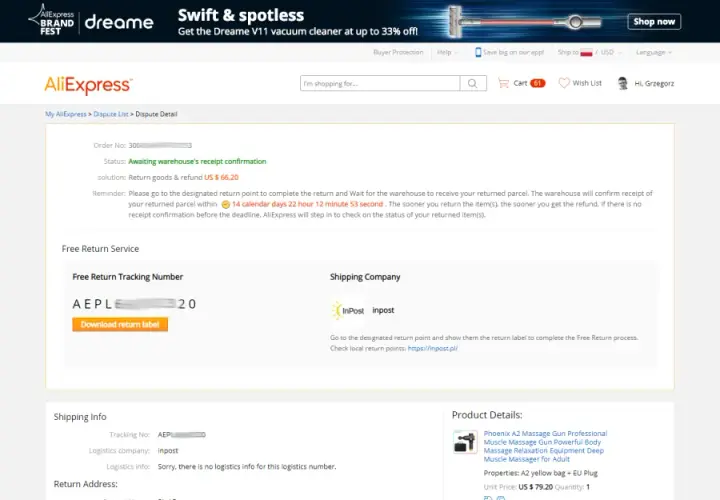Image resolution: width=720 pixels, height=500 pixels.
Task: Open the Language dropdown
Action: tap(654, 52)
